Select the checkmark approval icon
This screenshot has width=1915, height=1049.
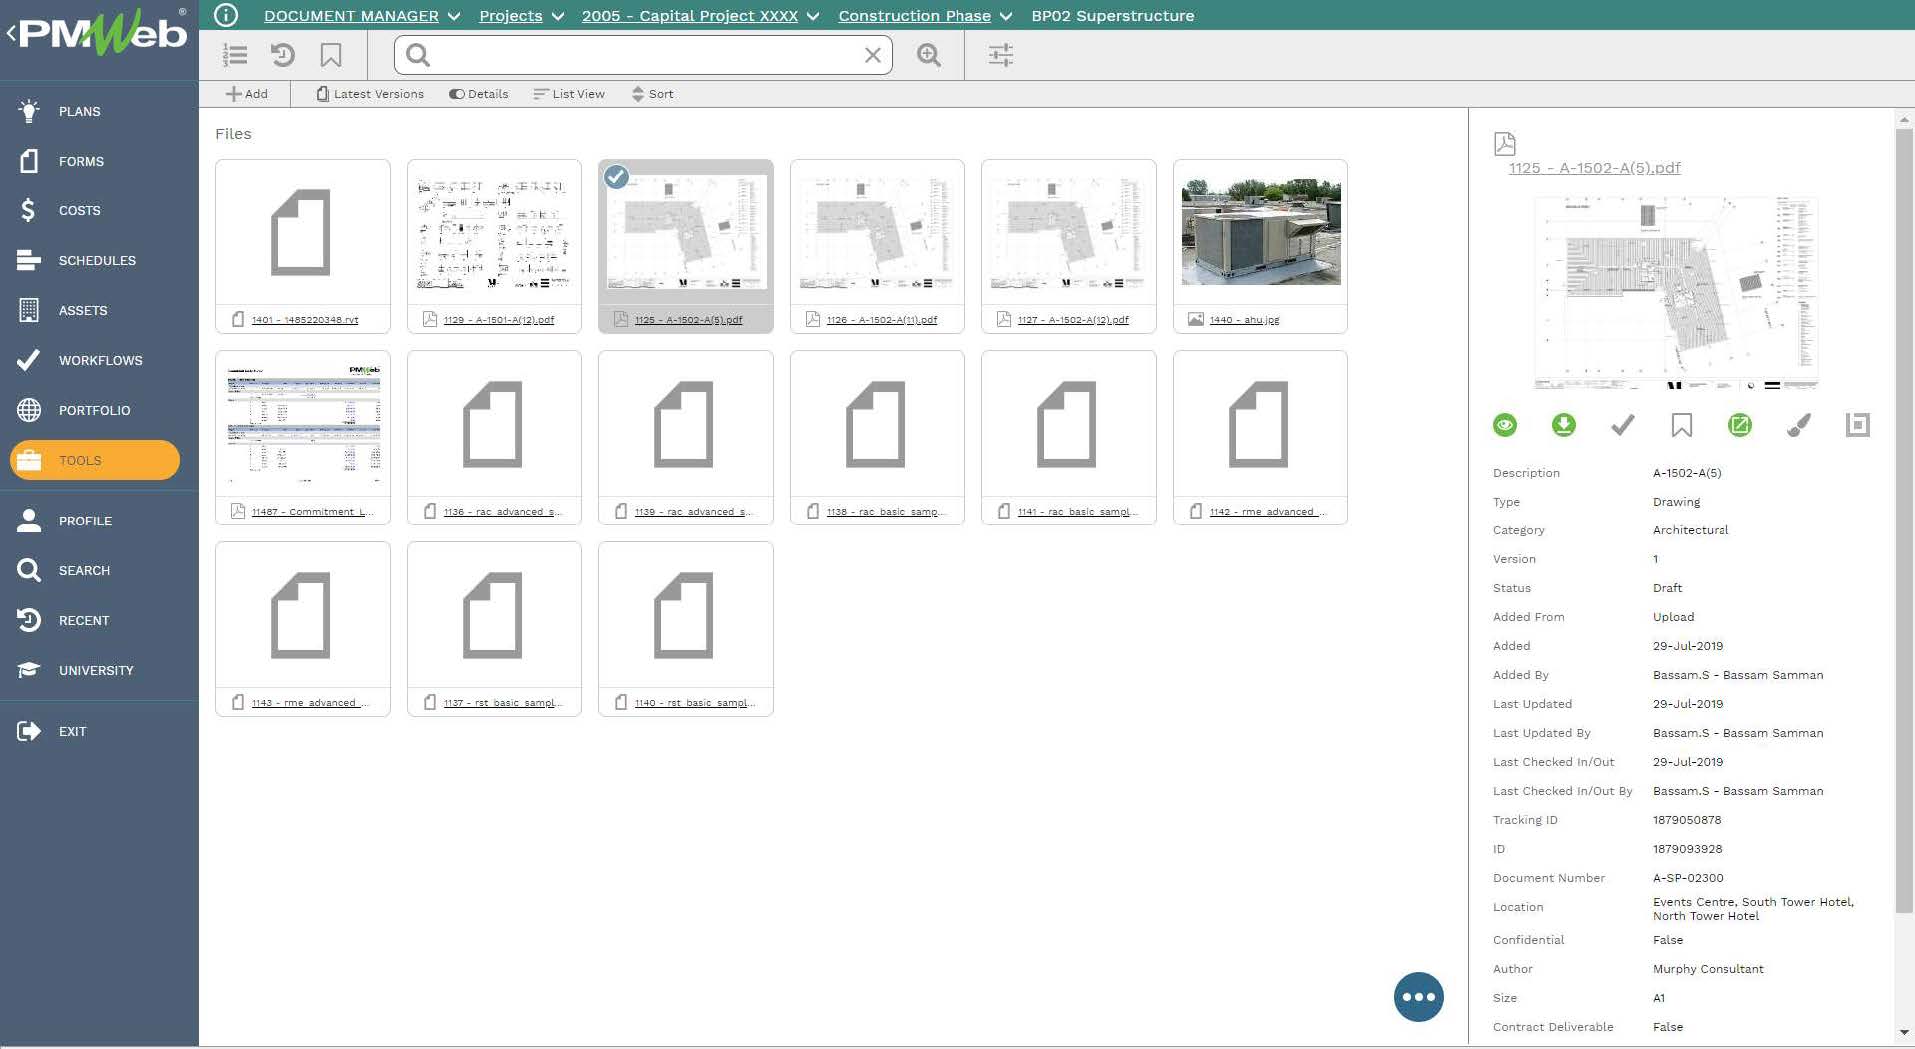pyautogui.click(x=1621, y=424)
